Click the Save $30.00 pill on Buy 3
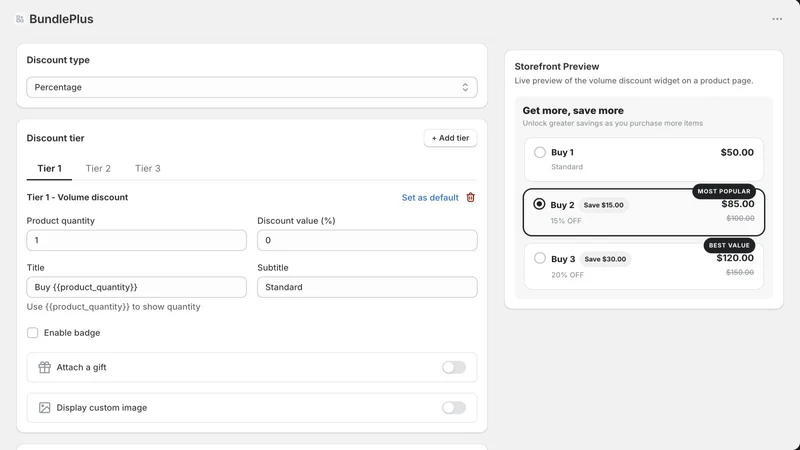 (605, 259)
